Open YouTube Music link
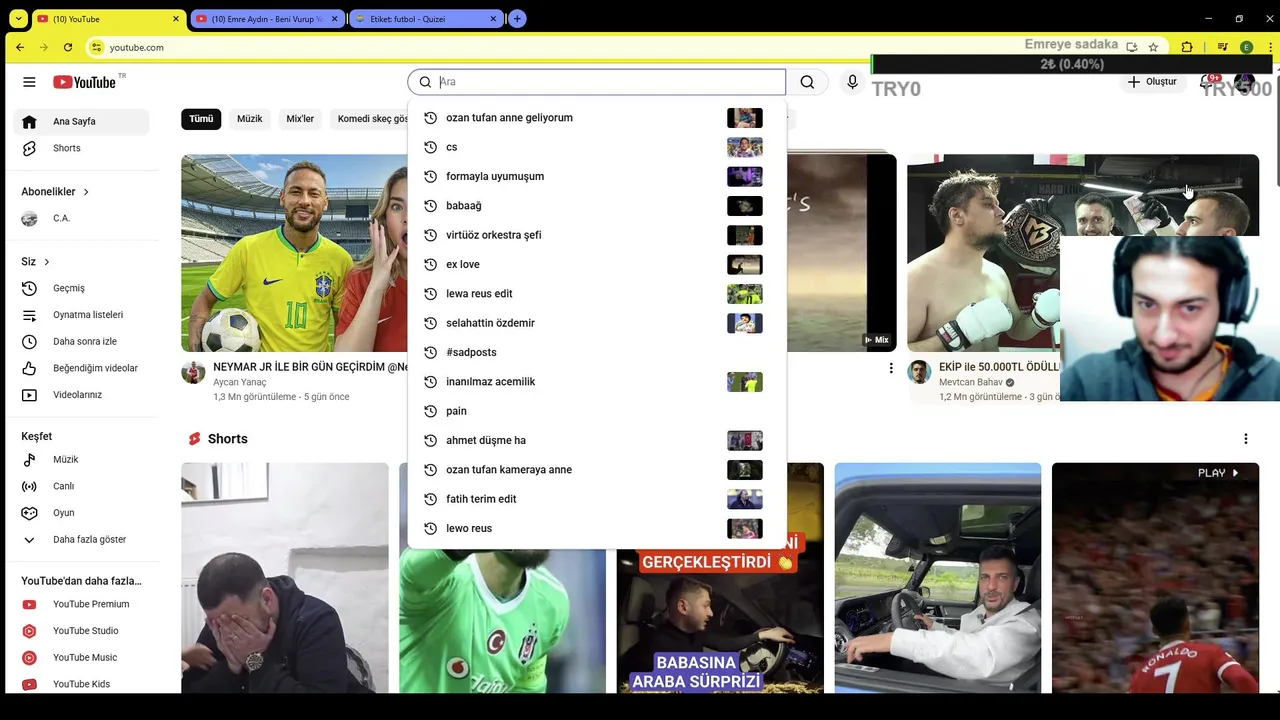This screenshot has height=720, width=1280. click(x=81, y=657)
